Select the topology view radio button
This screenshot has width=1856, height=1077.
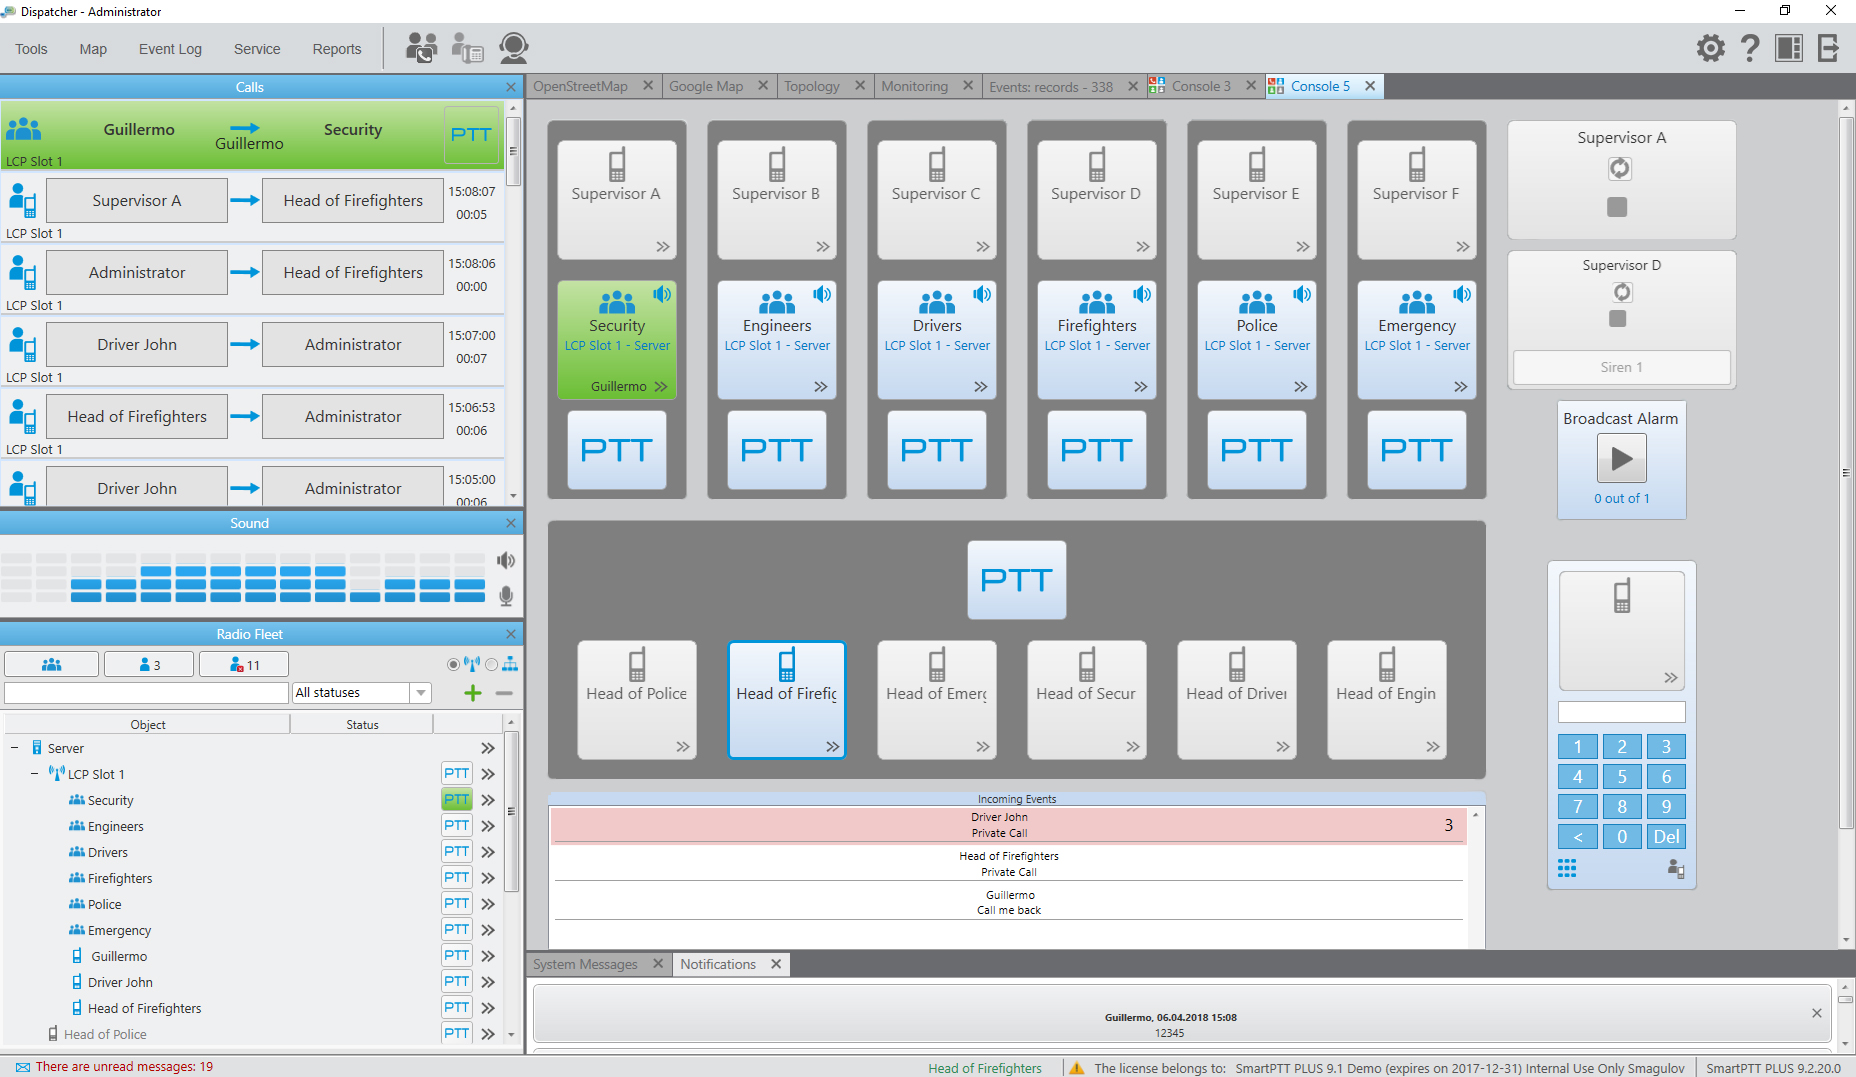tap(492, 663)
